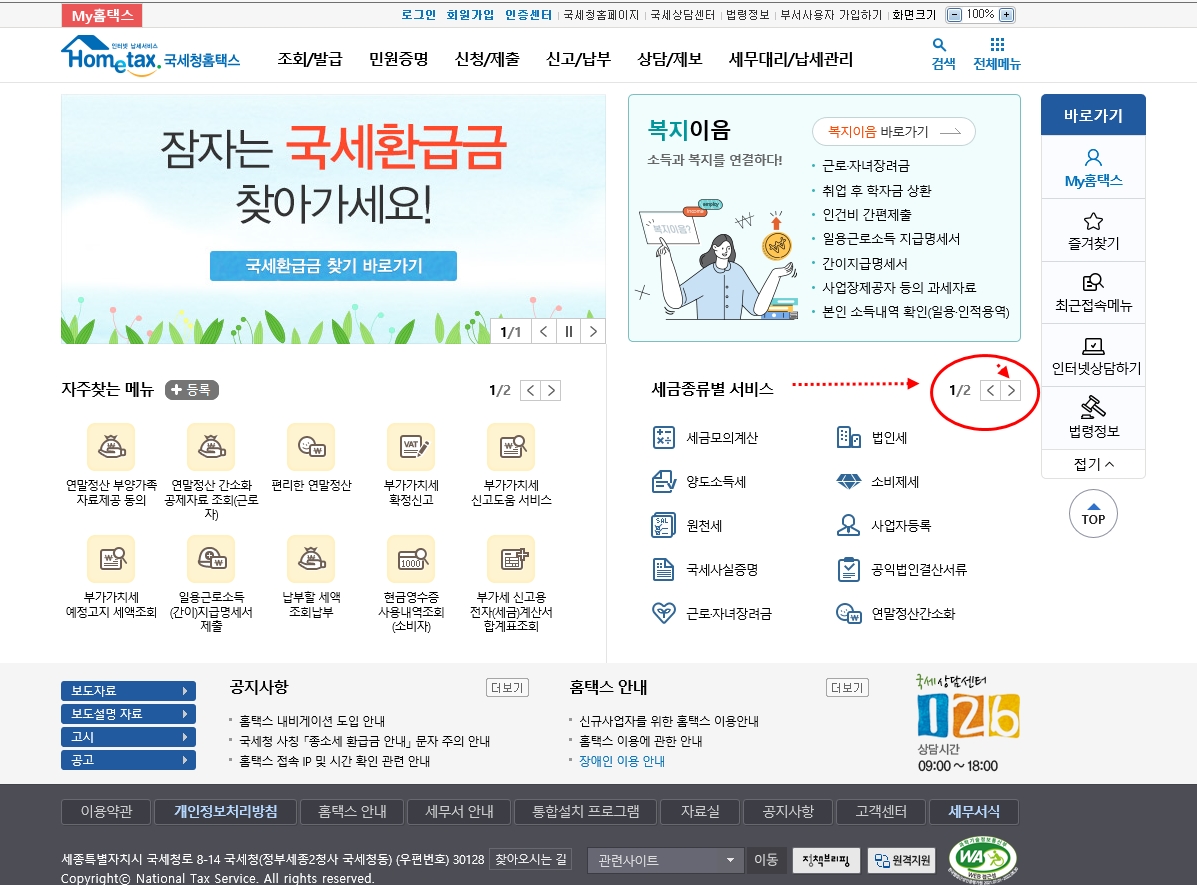Open the 전체메뉴 grid icon

point(997,44)
